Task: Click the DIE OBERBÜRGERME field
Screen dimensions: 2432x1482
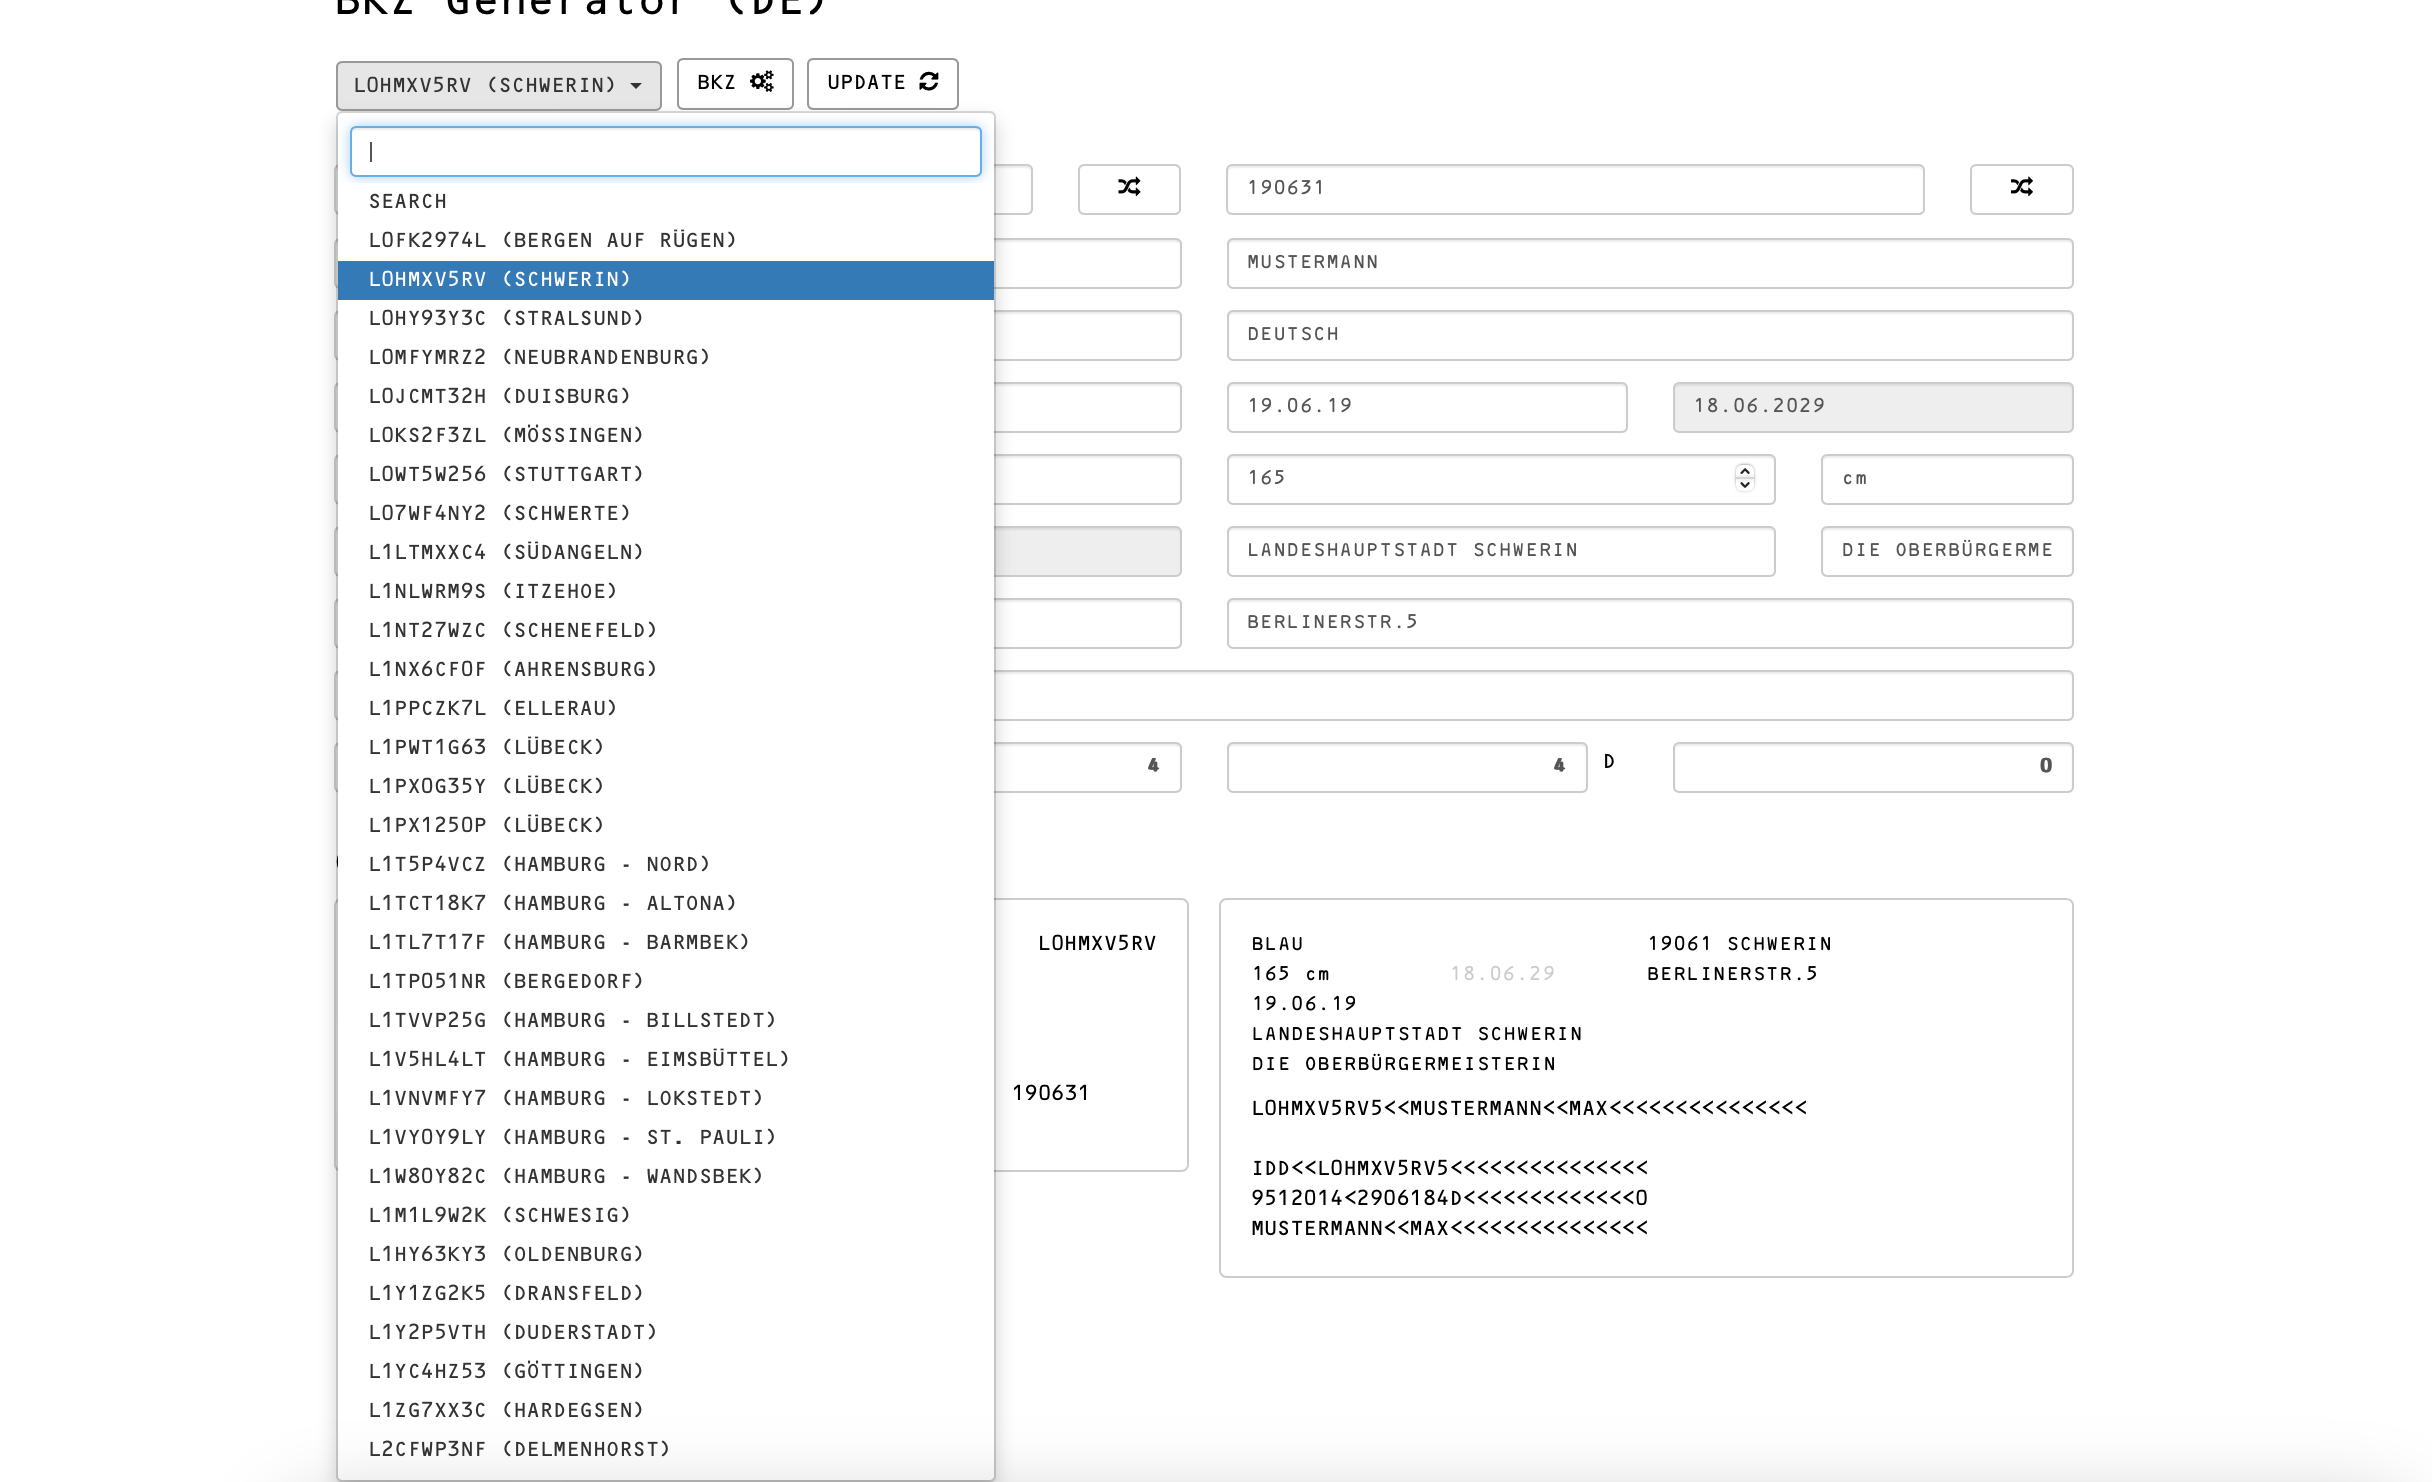Action: (1947, 551)
